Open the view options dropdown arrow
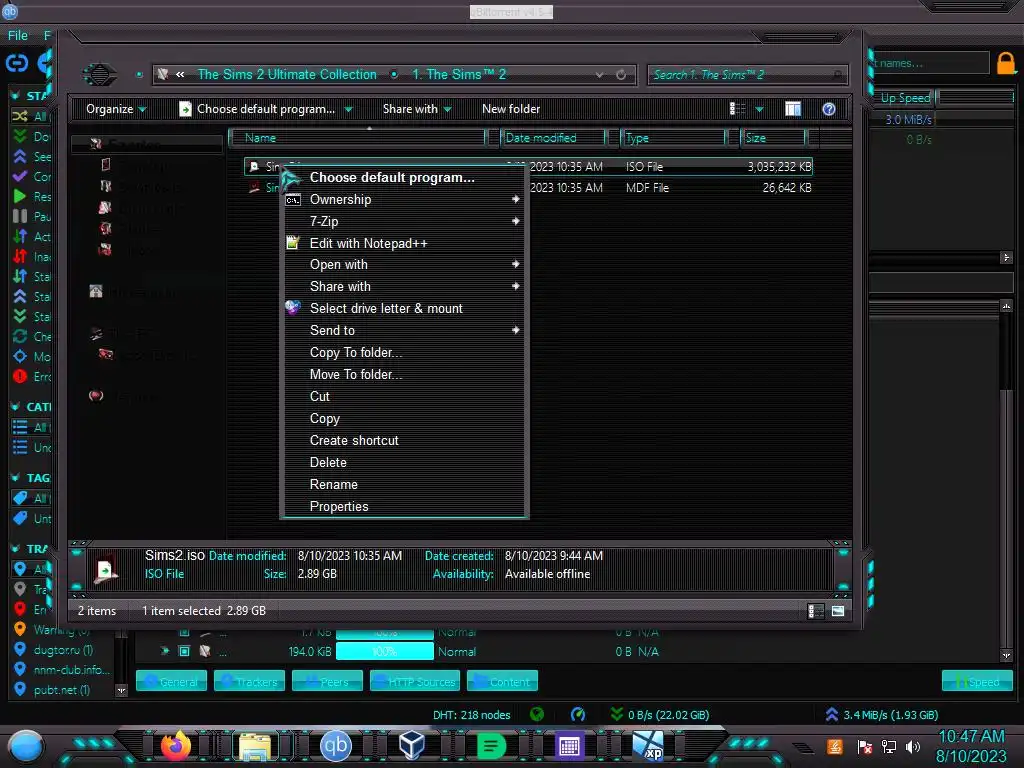Screen dimensions: 1024x768 (759, 110)
